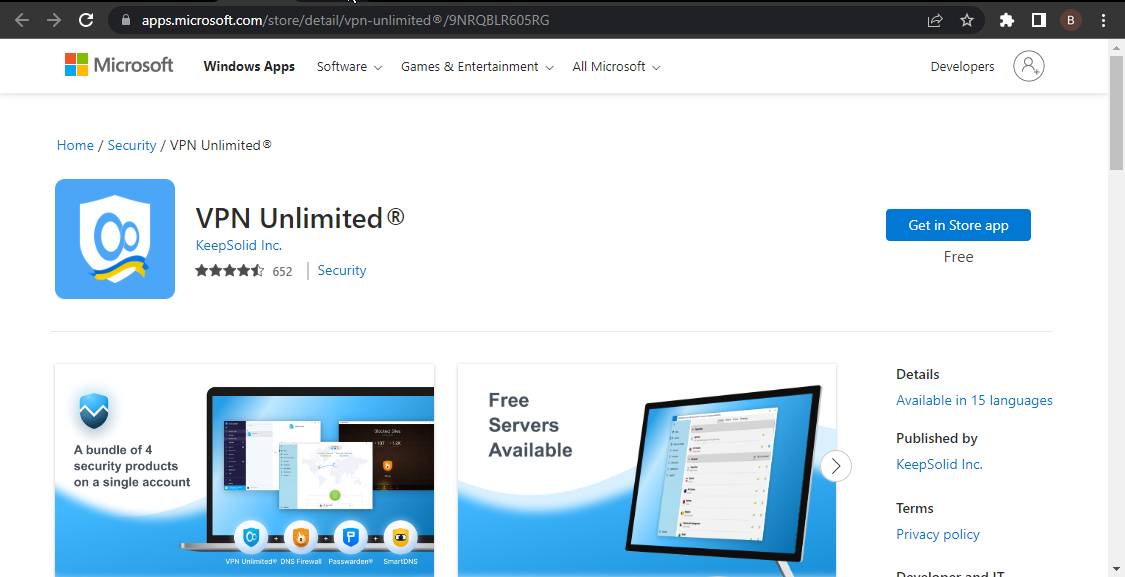This screenshot has height=577, width=1125.
Task: Click the browser back arrow
Action: (x=22, y=20)
